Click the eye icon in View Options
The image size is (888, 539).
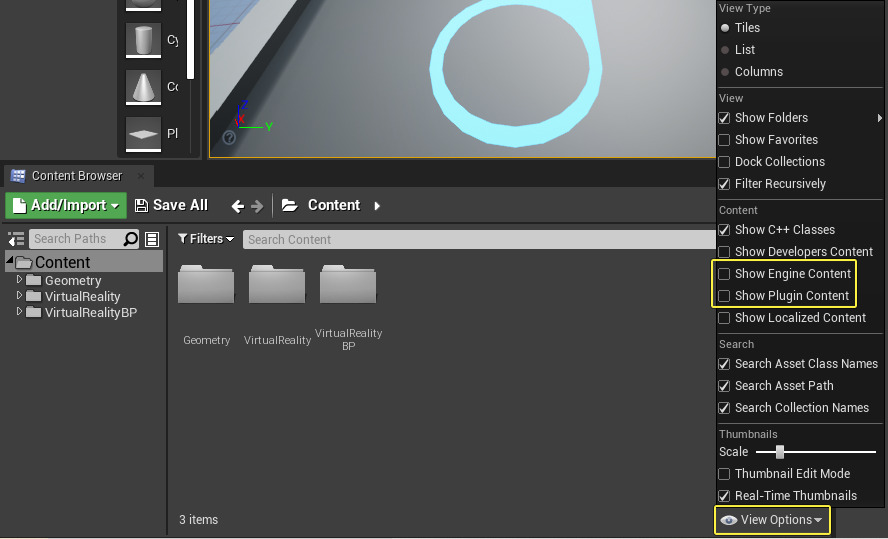(729, 520)
